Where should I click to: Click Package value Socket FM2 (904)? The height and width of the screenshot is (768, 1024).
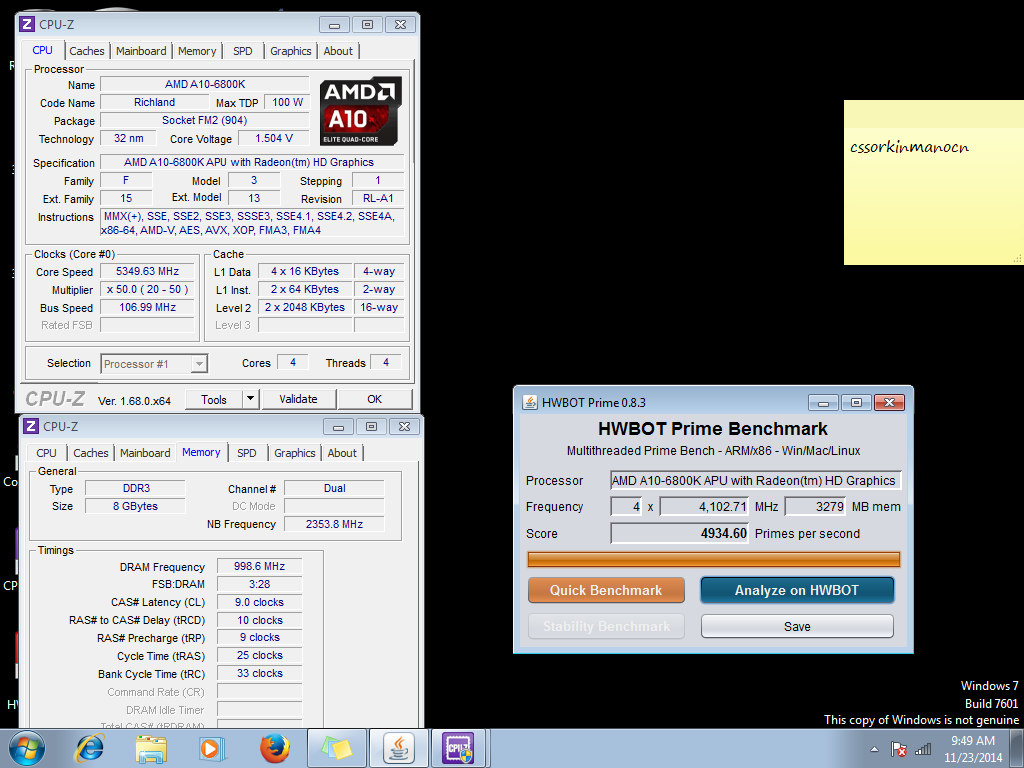pos(204,120)
